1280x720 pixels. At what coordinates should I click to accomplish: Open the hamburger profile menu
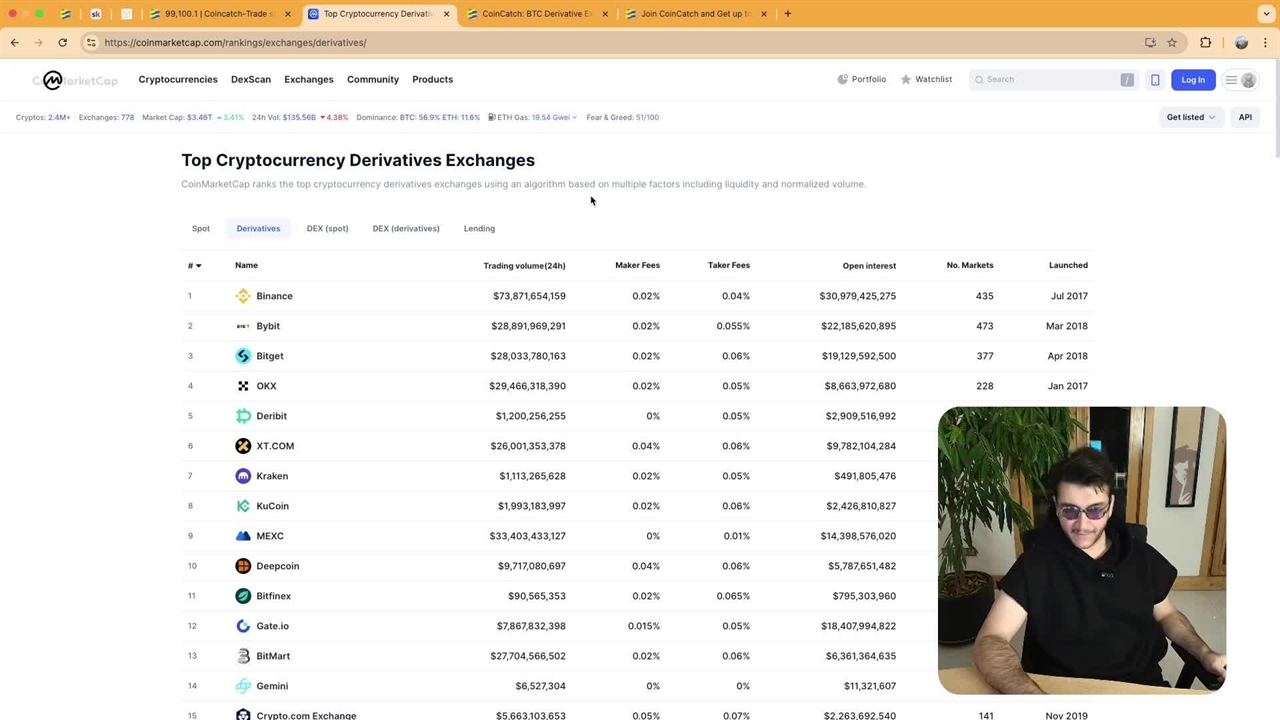tap(1240, 80)
